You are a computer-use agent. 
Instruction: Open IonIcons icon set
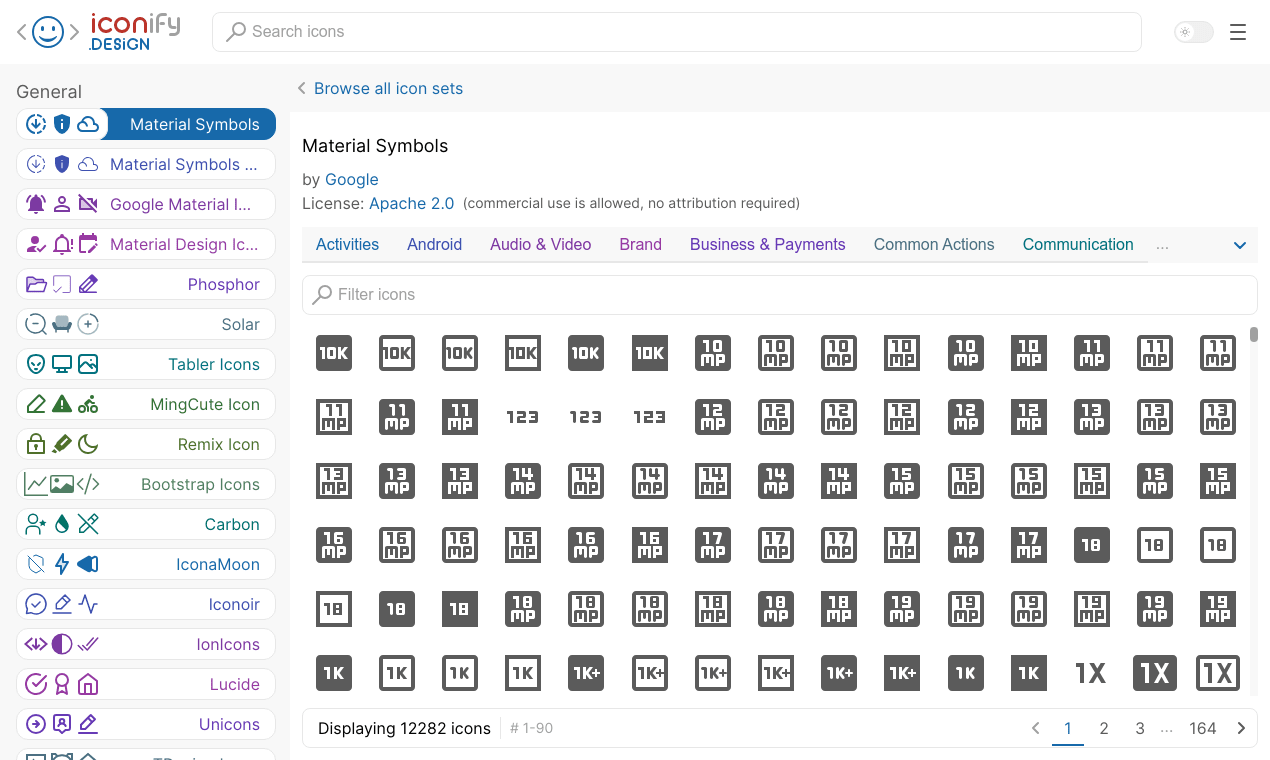(146, 644)
